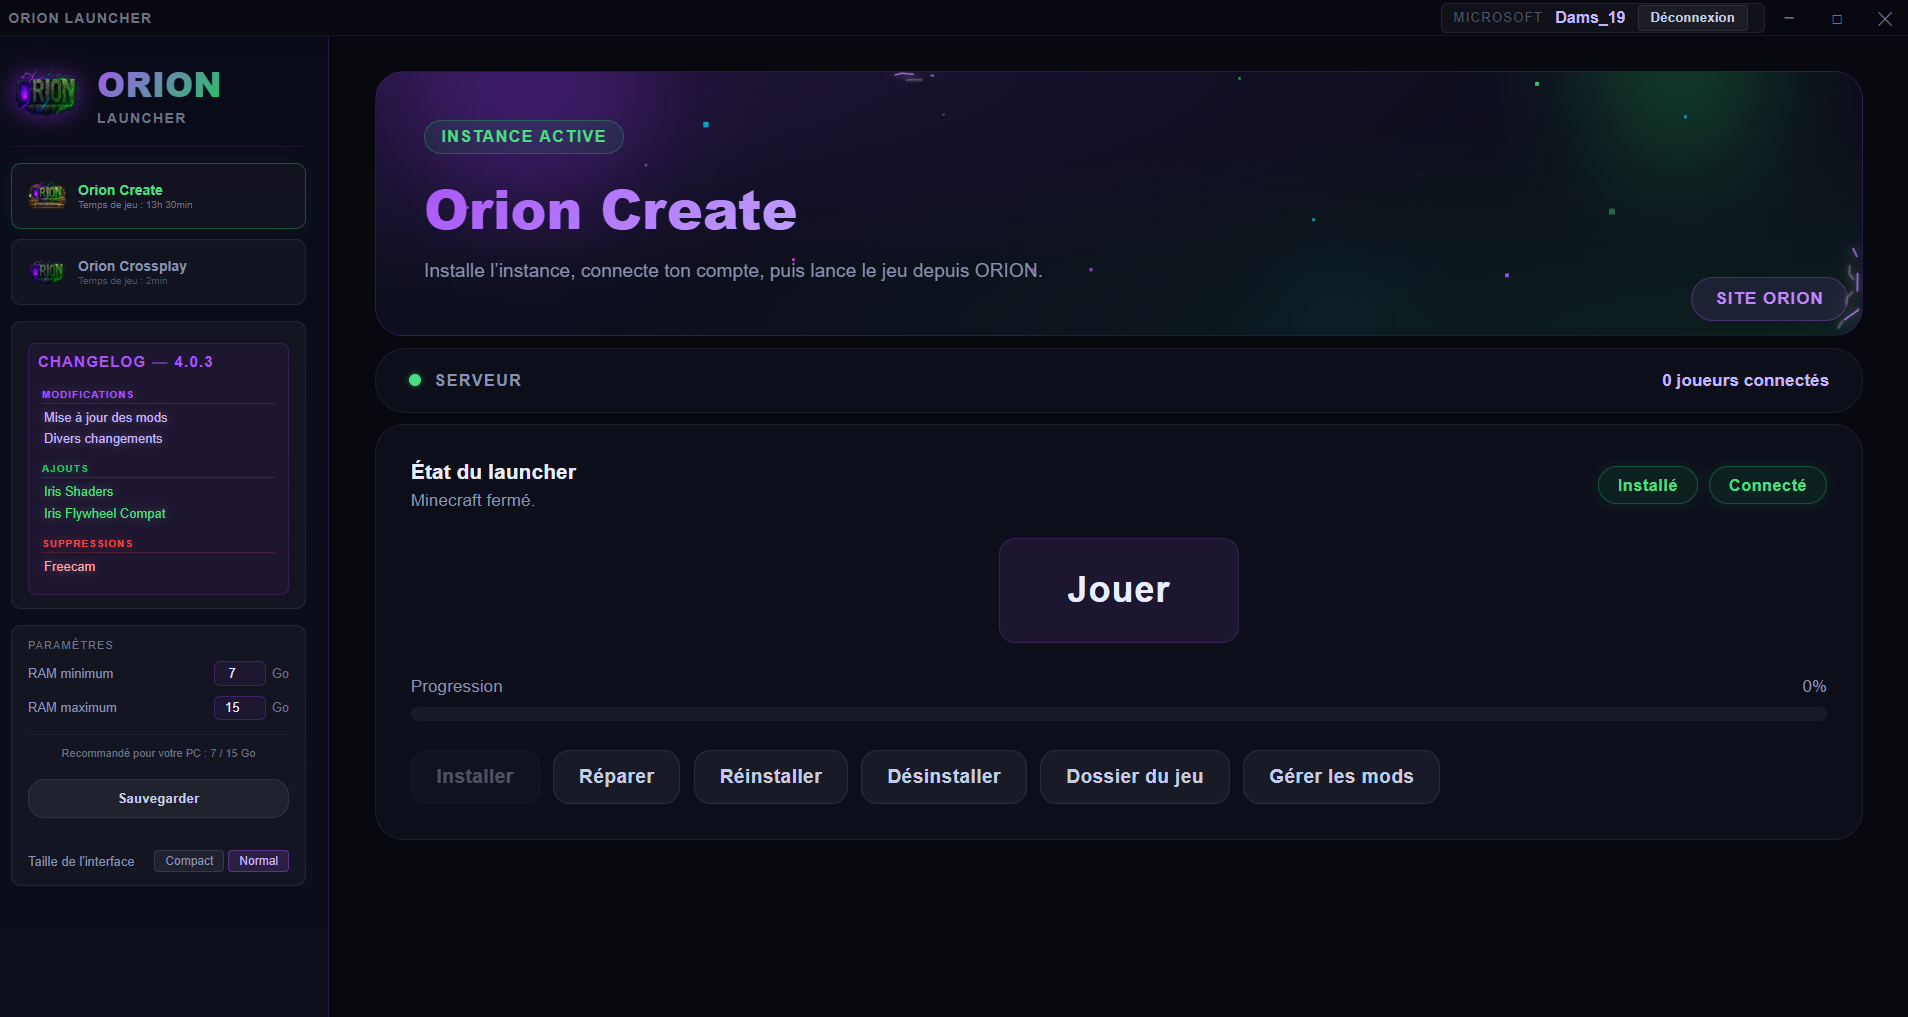Click the INSTANCE ACTIVE badge
This screenshot has width=1908, height=1017.
(523, 137)
